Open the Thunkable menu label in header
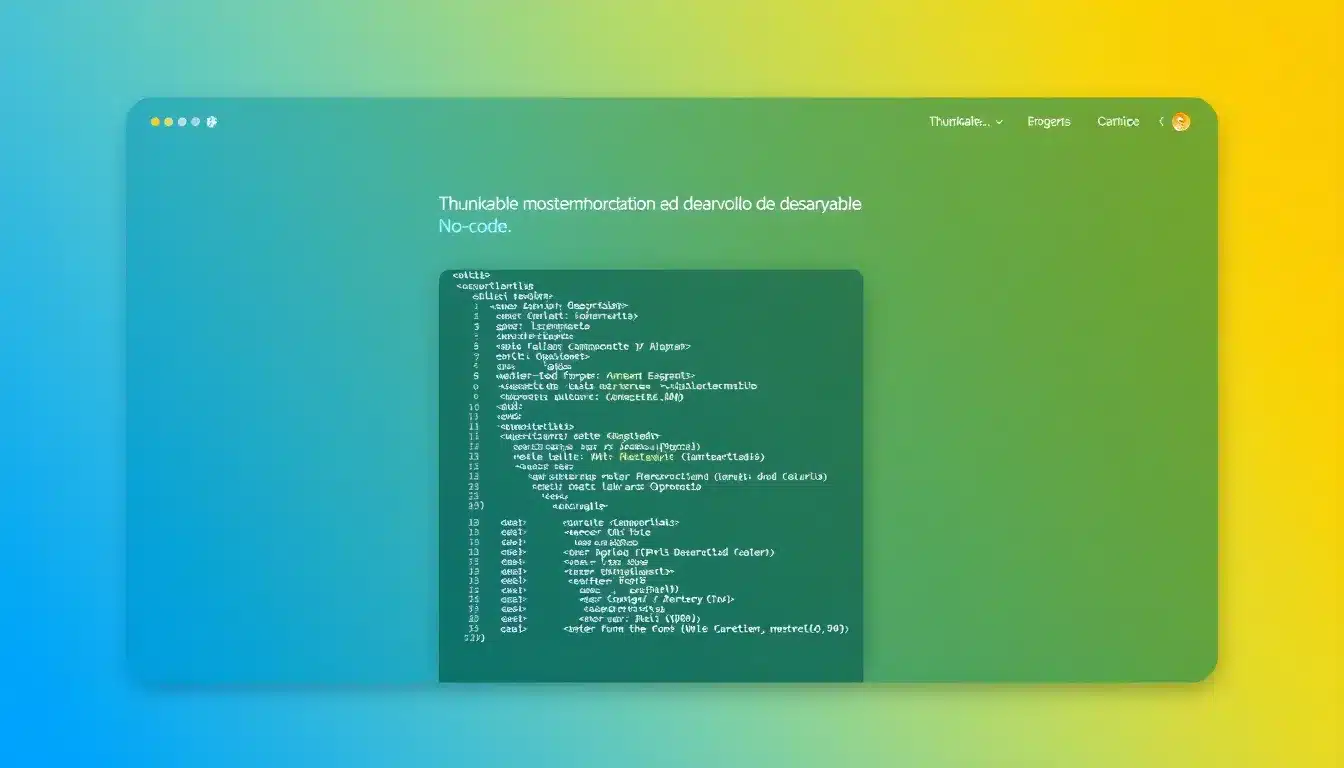1344x768 pixels. pos(958,122)
